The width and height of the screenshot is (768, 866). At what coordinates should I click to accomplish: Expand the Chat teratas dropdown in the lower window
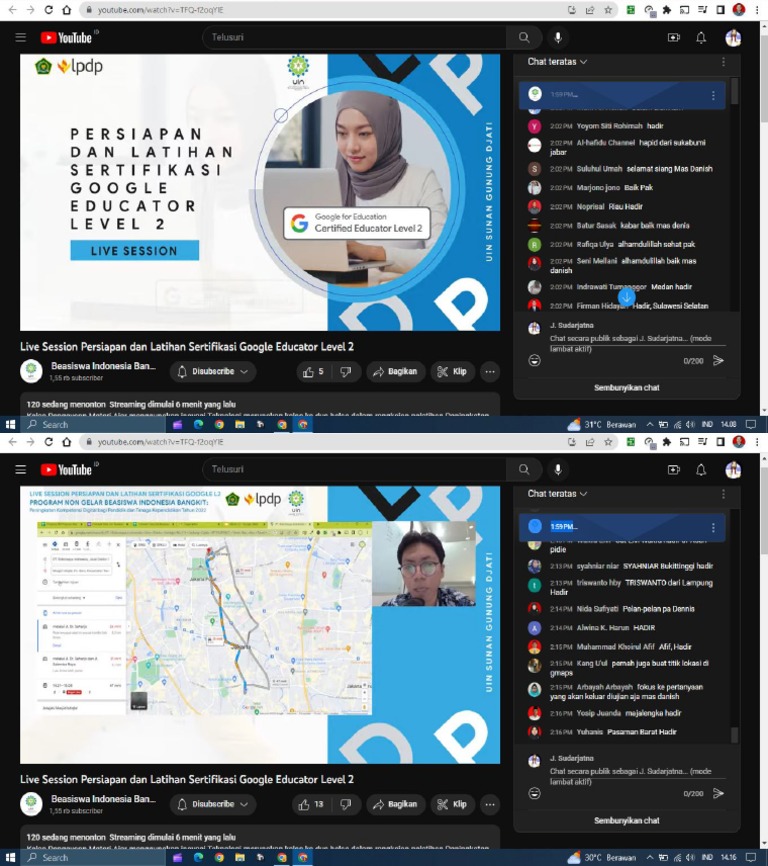(x=557, y=494)
